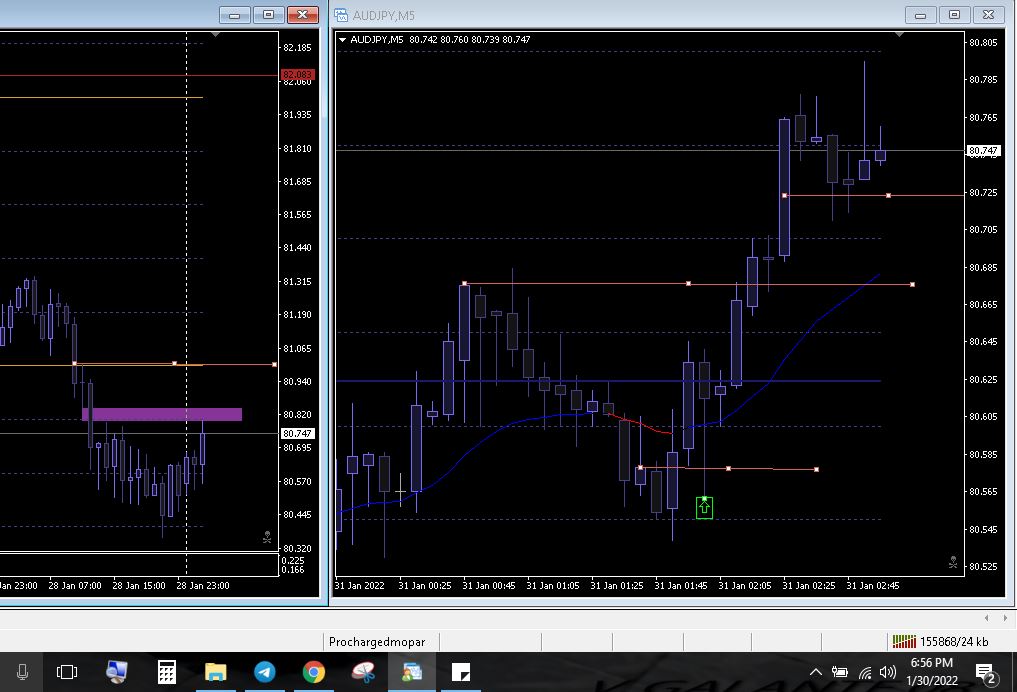Click the AUDJPY,M5 OHLC header text
Viewport: 1017px width, 692px height.
click(x=440, y=40)
